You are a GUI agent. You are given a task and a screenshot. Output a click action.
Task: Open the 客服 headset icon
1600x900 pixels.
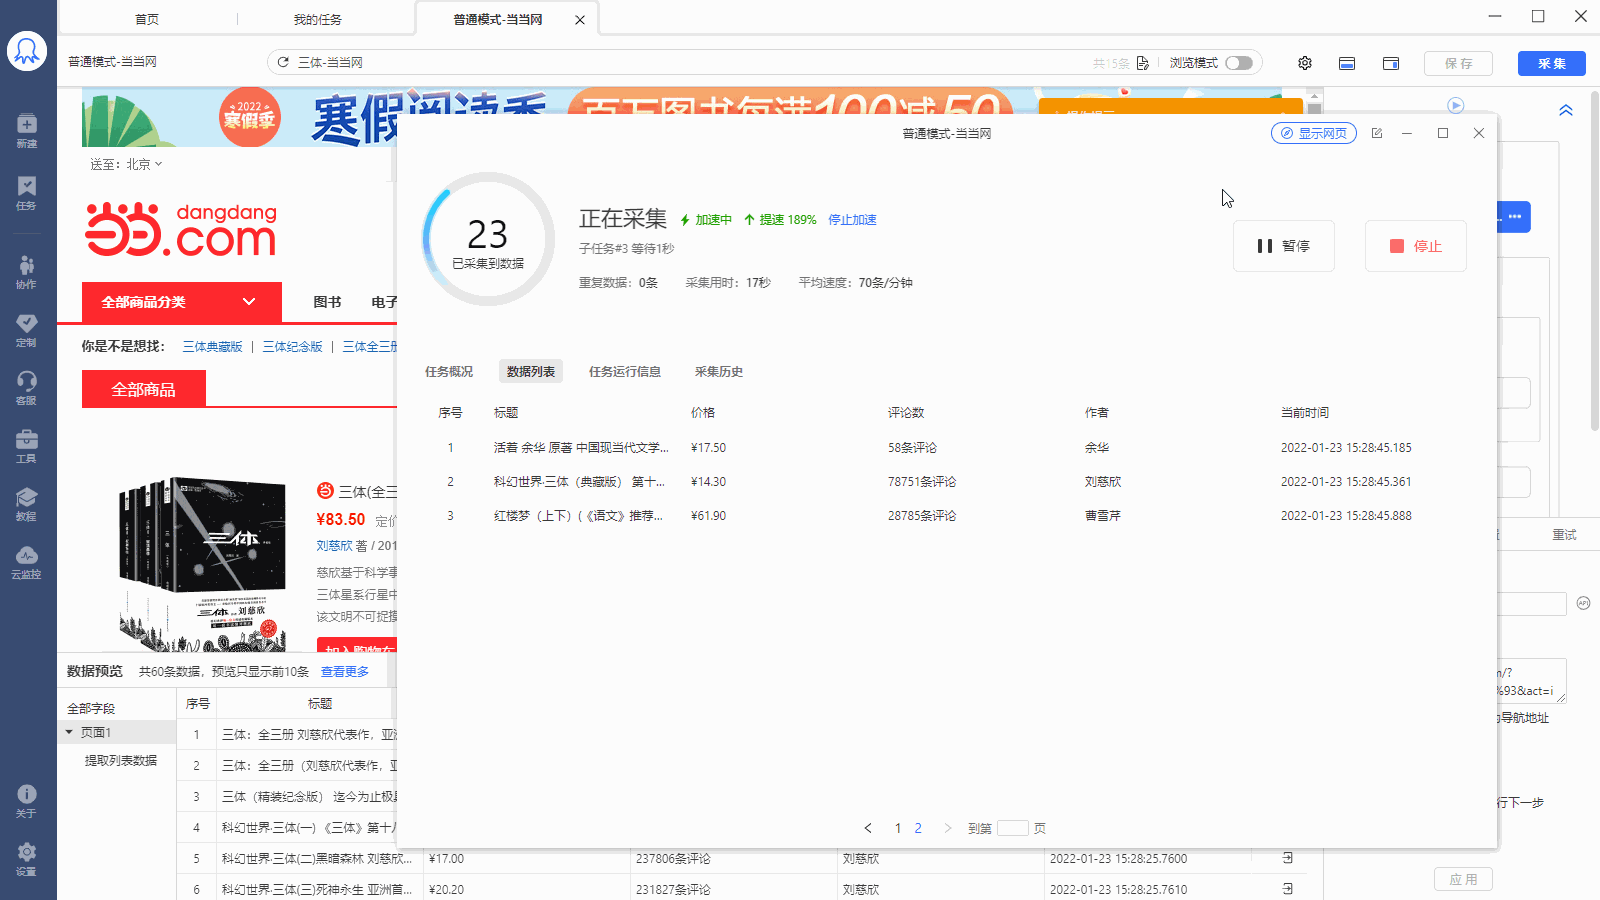pos(27,388)
